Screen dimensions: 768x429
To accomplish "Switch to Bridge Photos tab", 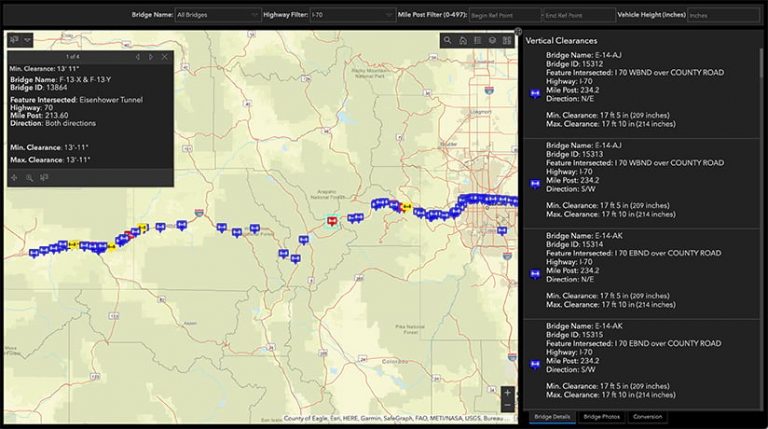I will tap(601, 417).
